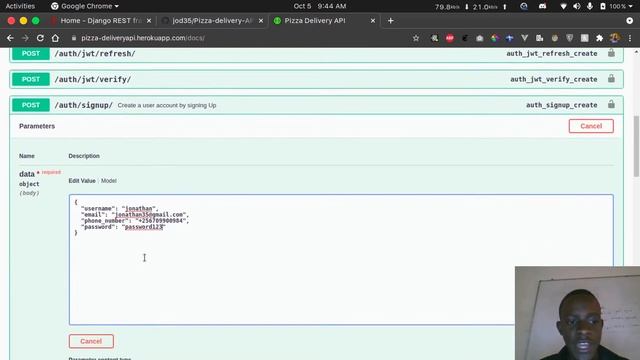Screen dimensions: 640x360
Task: Close the Pizza Delivery API tab
Action: [x=373, y=20]
